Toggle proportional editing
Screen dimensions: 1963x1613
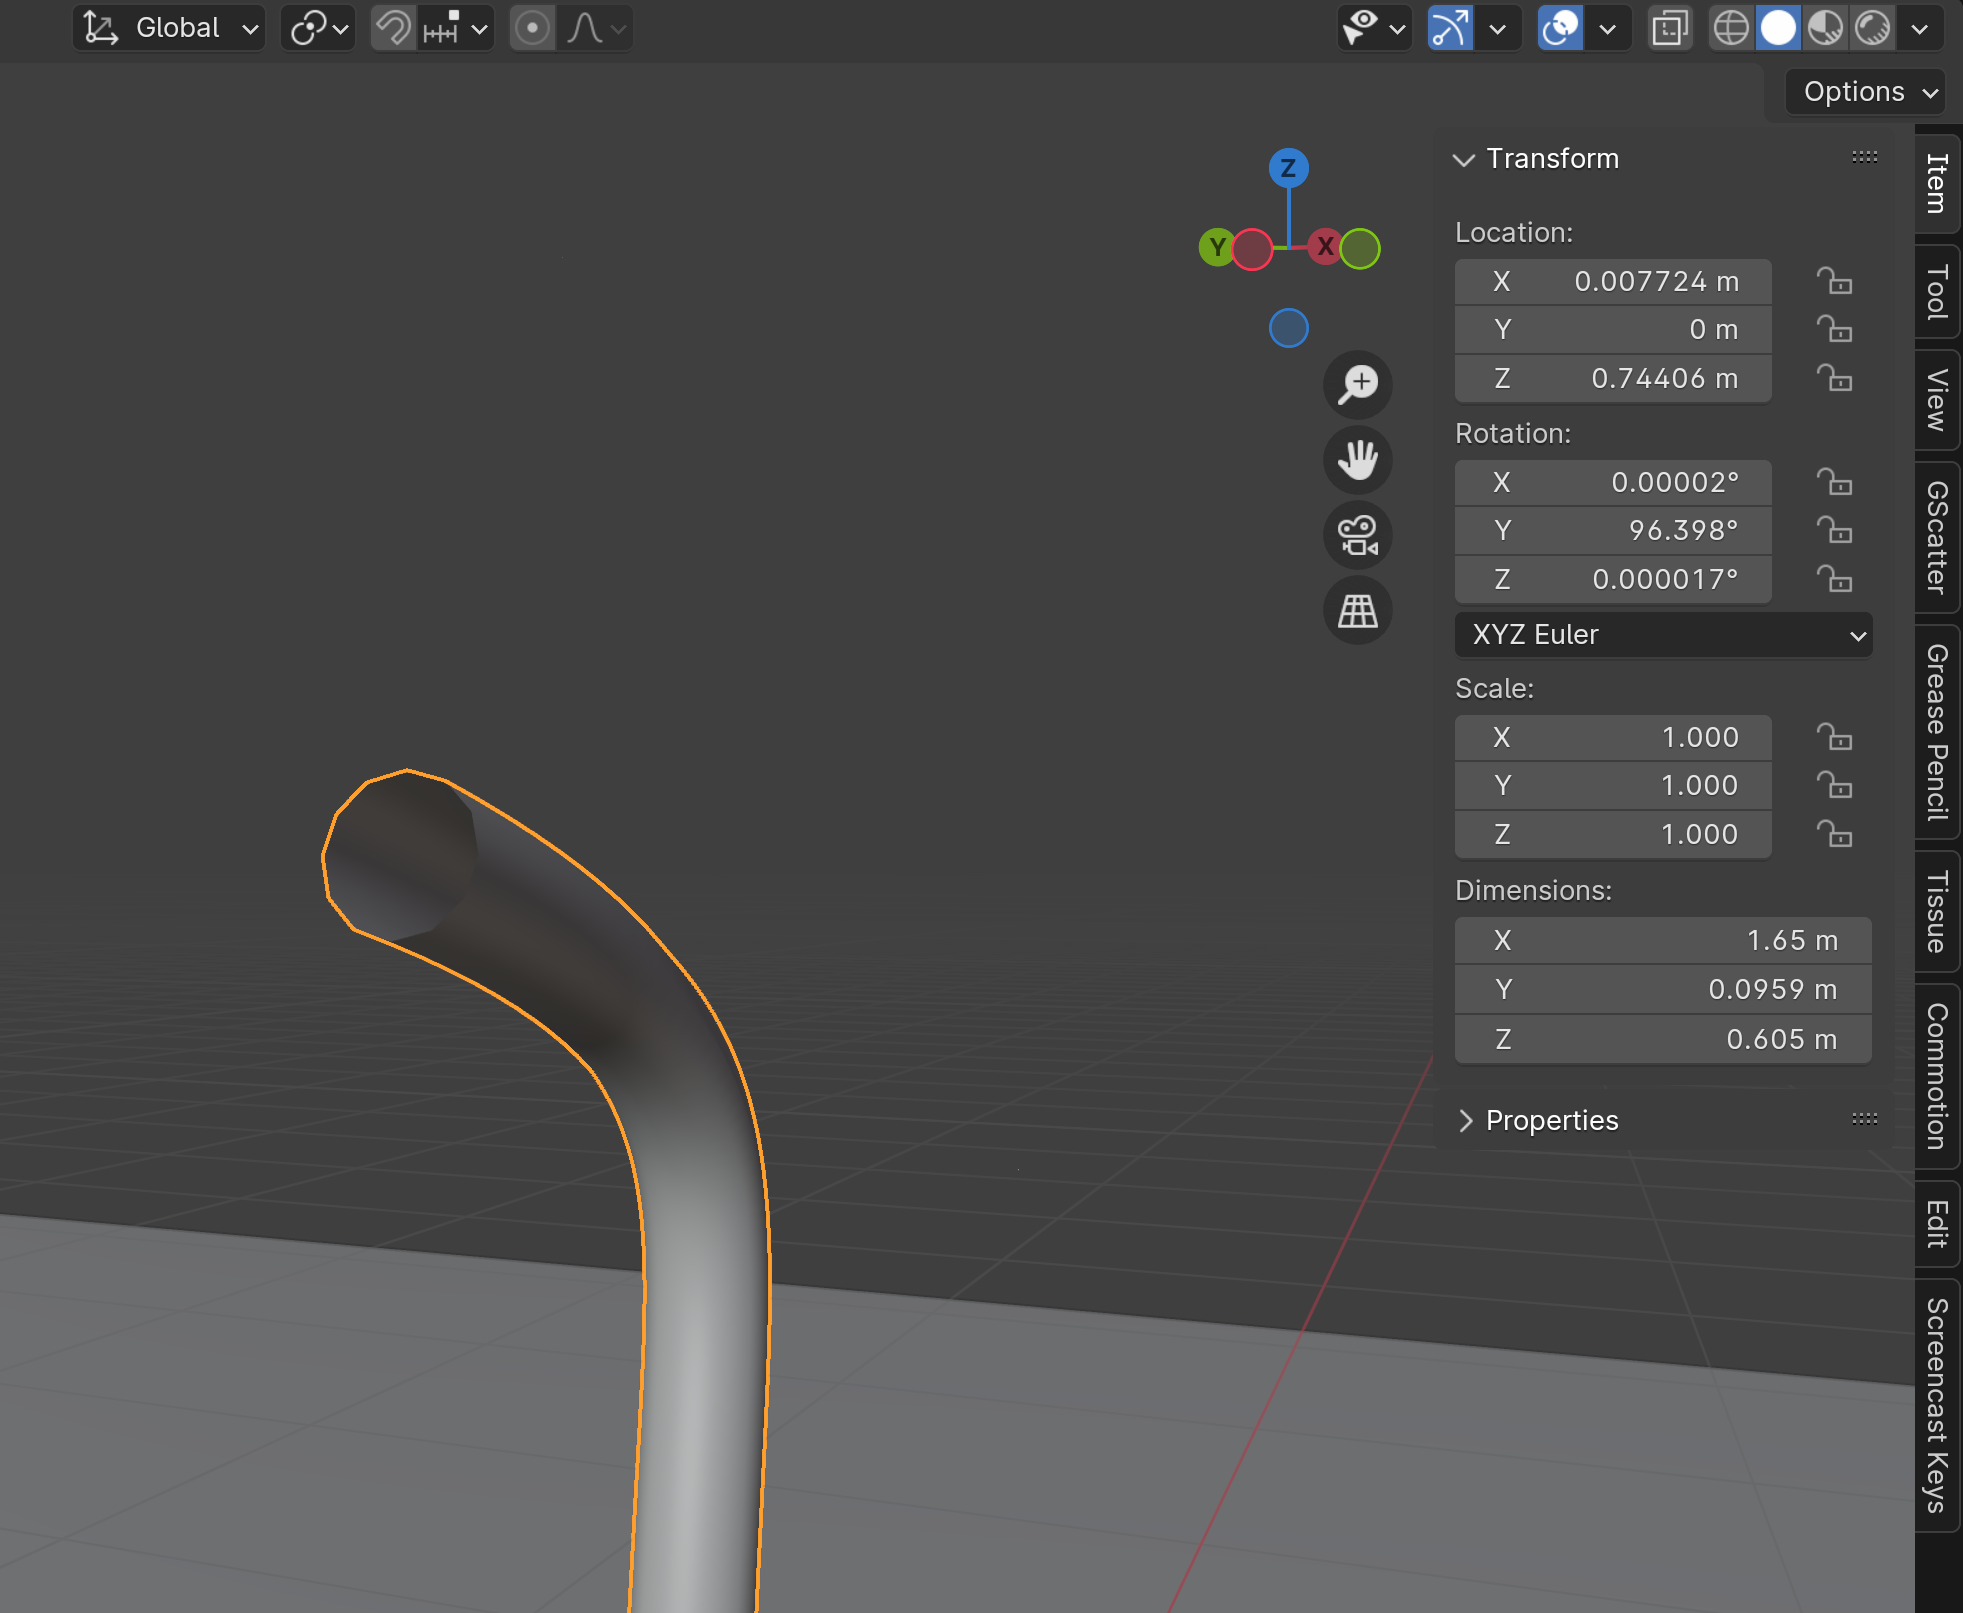coord(532,28)
